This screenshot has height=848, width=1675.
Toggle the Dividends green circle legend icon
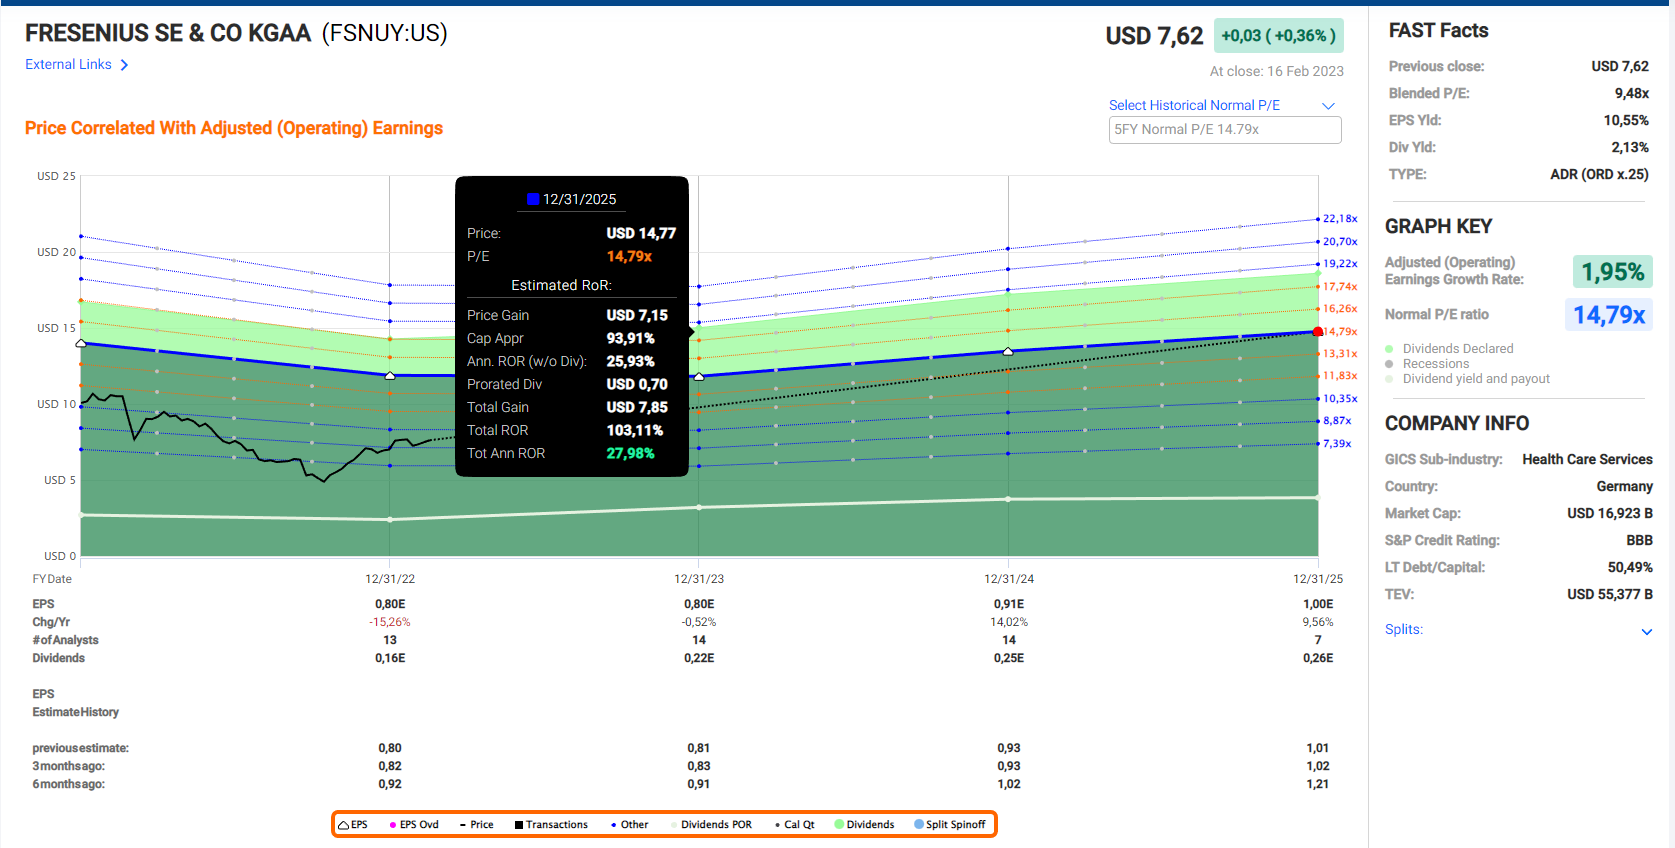840,825
